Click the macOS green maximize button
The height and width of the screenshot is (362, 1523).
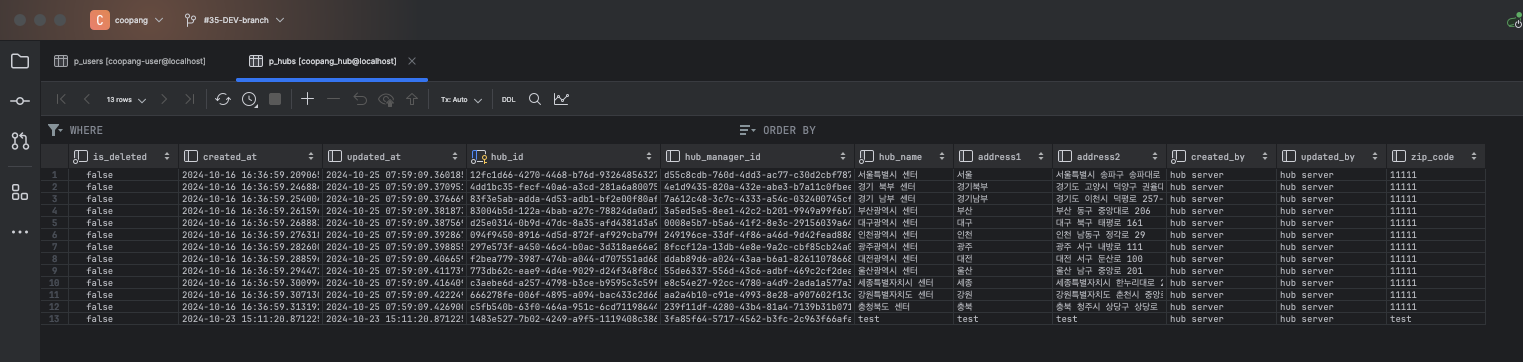(60, 20)
